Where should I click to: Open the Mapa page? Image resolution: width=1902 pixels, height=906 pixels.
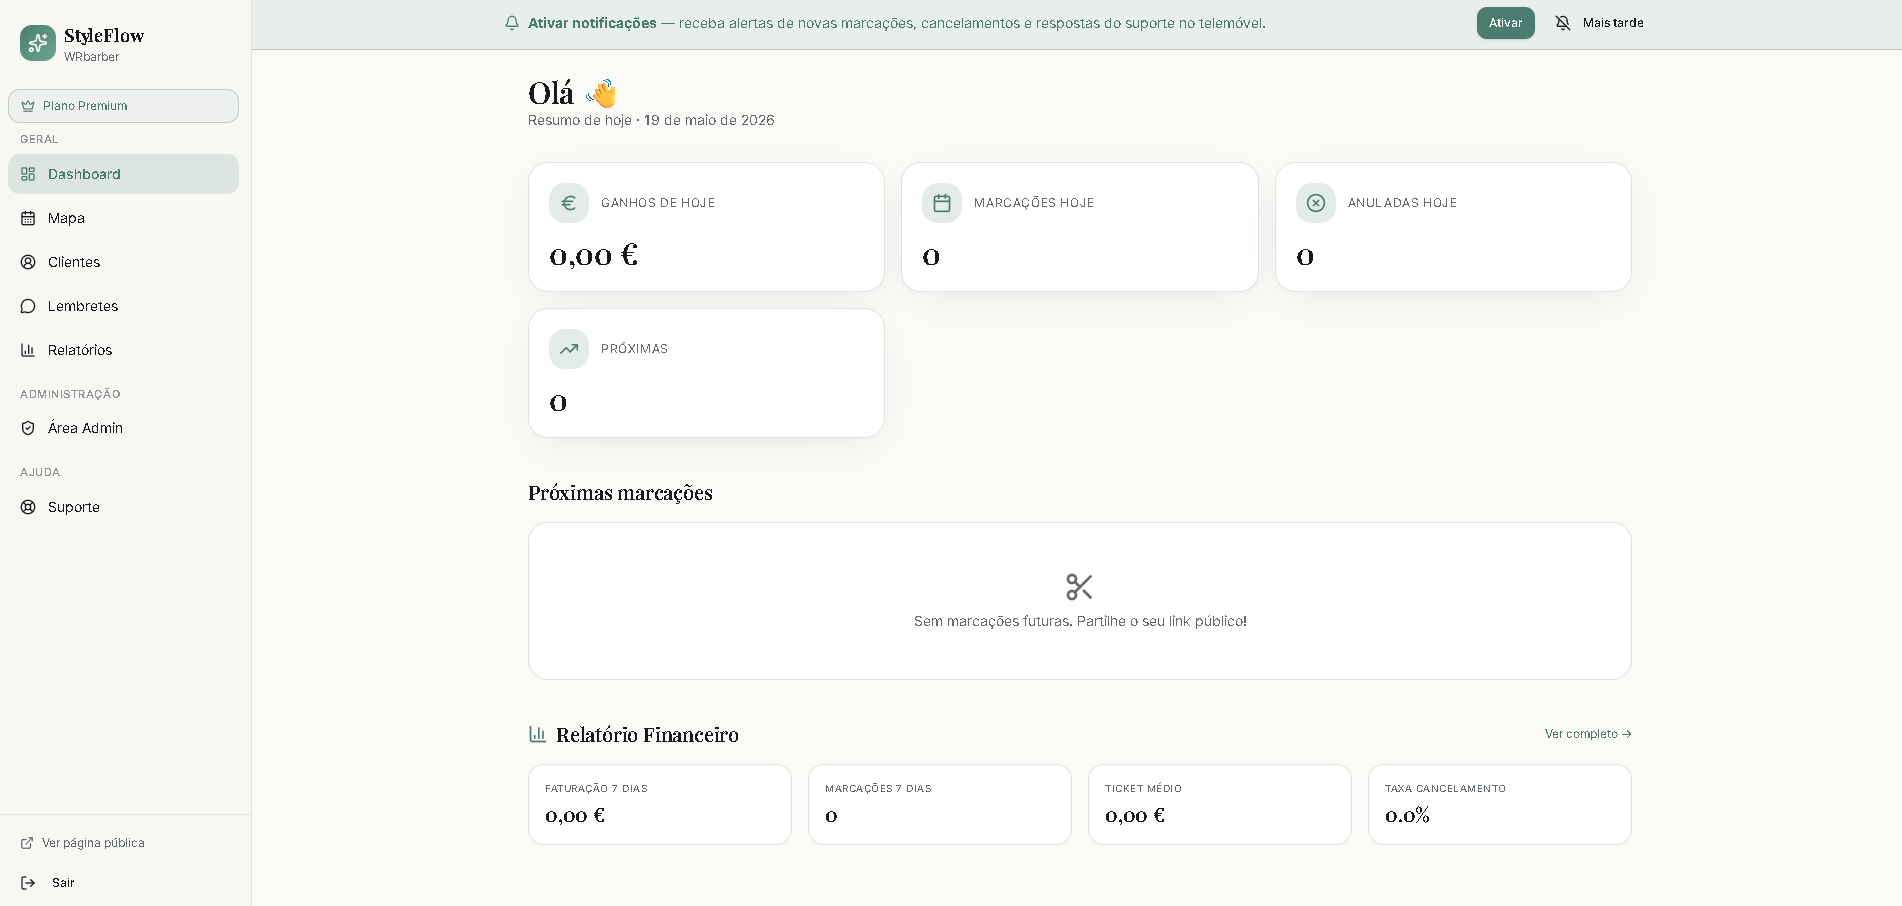point(123,218)
